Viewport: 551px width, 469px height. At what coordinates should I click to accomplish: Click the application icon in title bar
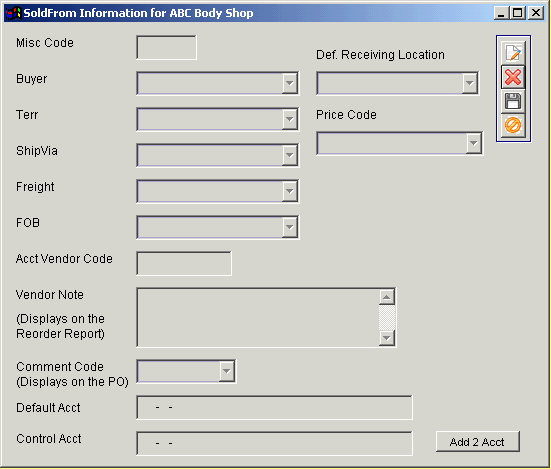point(13,13)
